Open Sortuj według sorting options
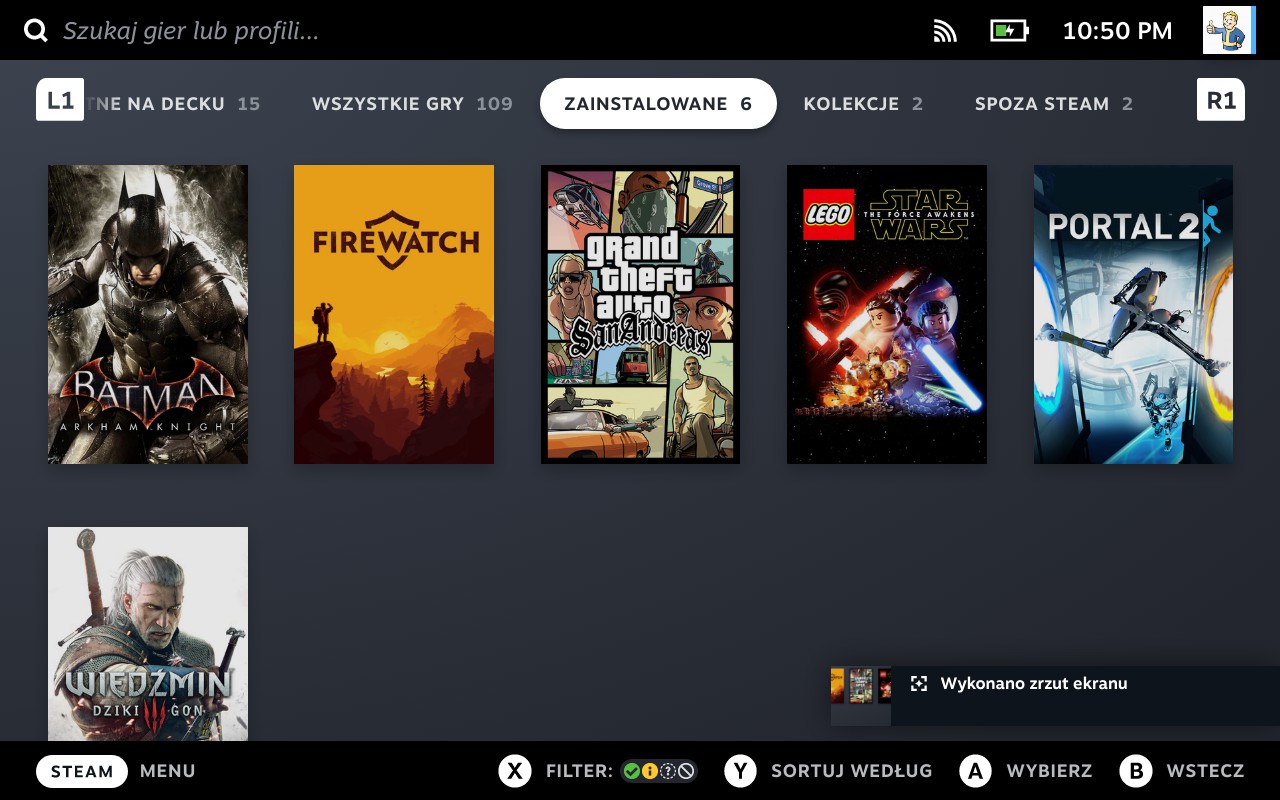1280x800 pixels. pos(851,771)
